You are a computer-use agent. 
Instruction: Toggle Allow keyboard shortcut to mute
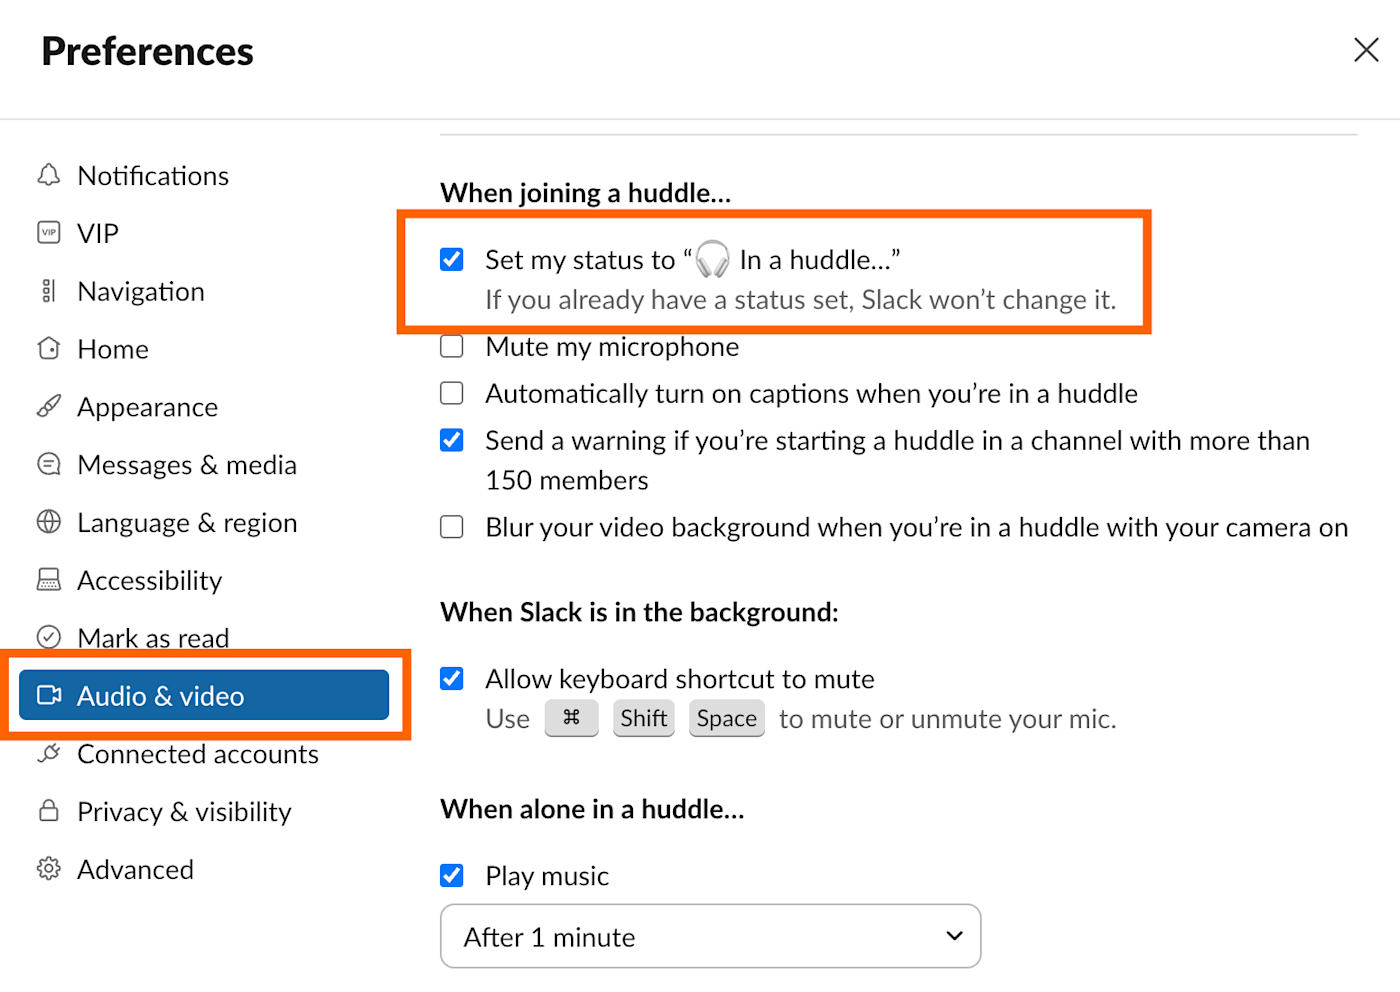pos(452,679)
